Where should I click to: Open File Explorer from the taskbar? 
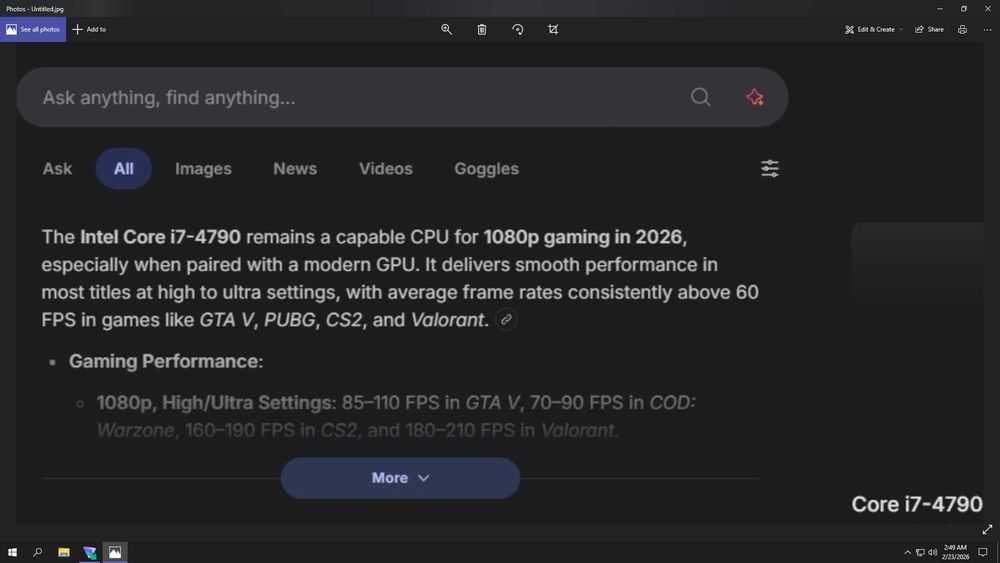click(63, 552)
